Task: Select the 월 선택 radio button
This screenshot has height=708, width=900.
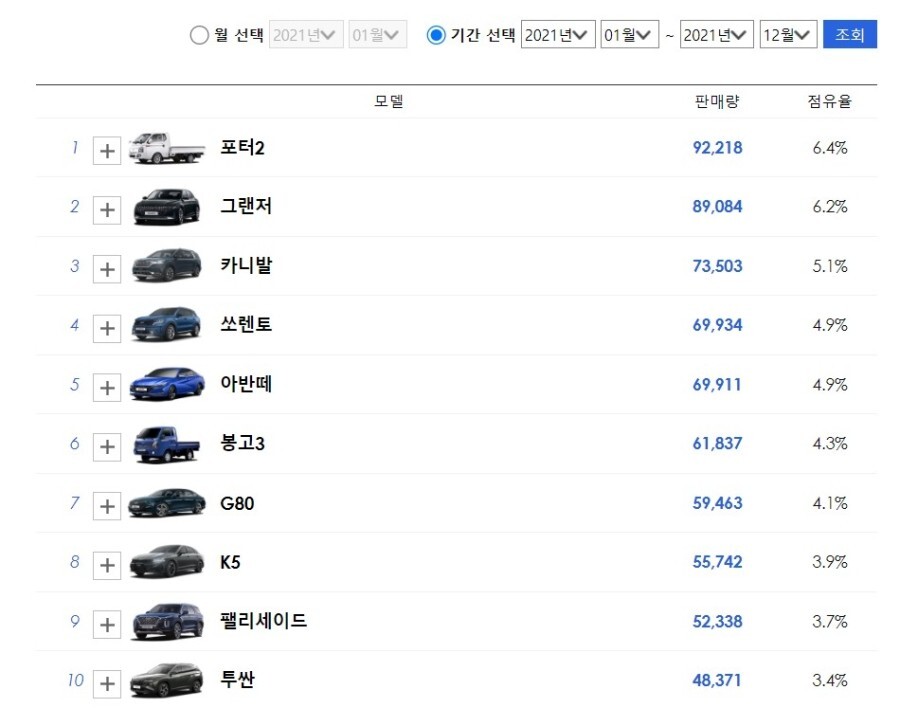Action: tap(199, 35)
